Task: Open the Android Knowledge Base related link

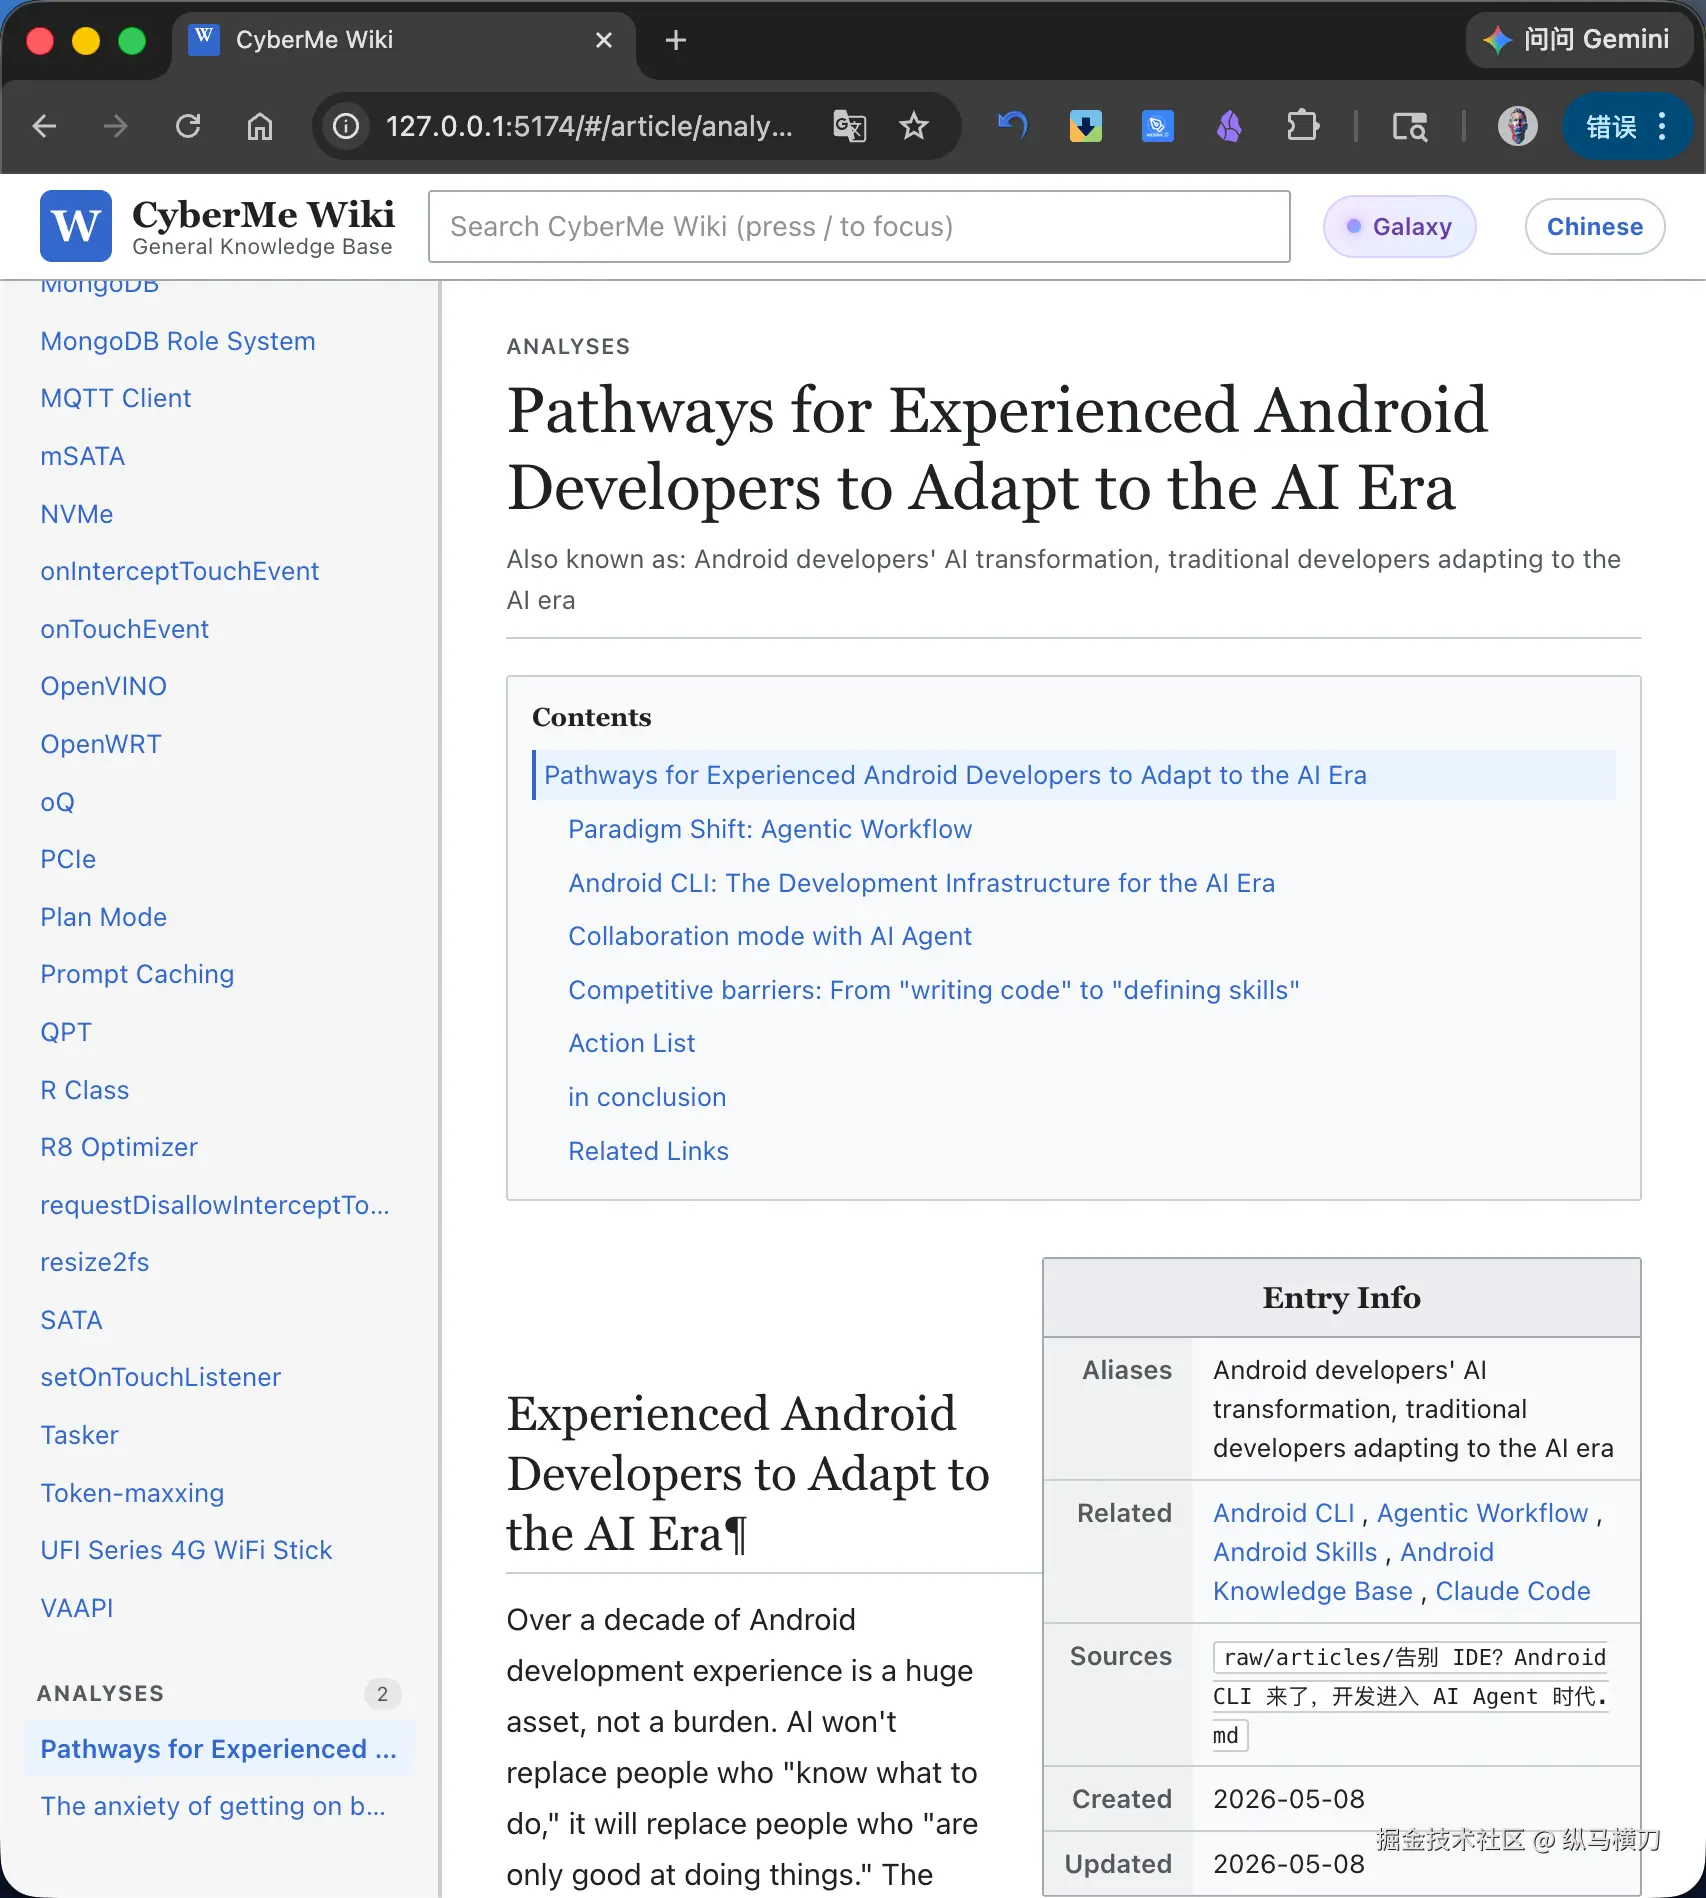Action: coord(1313,1591)
